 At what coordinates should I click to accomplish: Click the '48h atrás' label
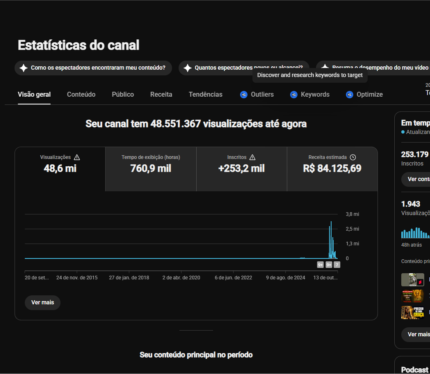tap(411, 245)
